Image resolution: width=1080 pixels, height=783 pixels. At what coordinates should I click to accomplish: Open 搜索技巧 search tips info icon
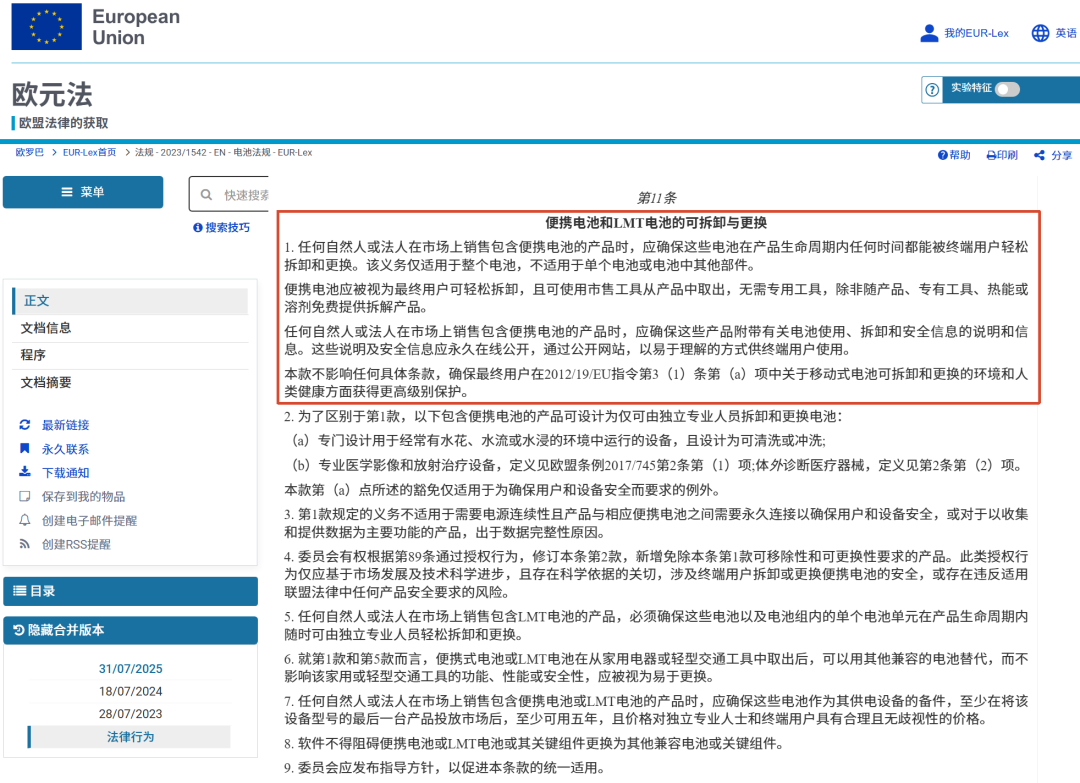point(197,228)
